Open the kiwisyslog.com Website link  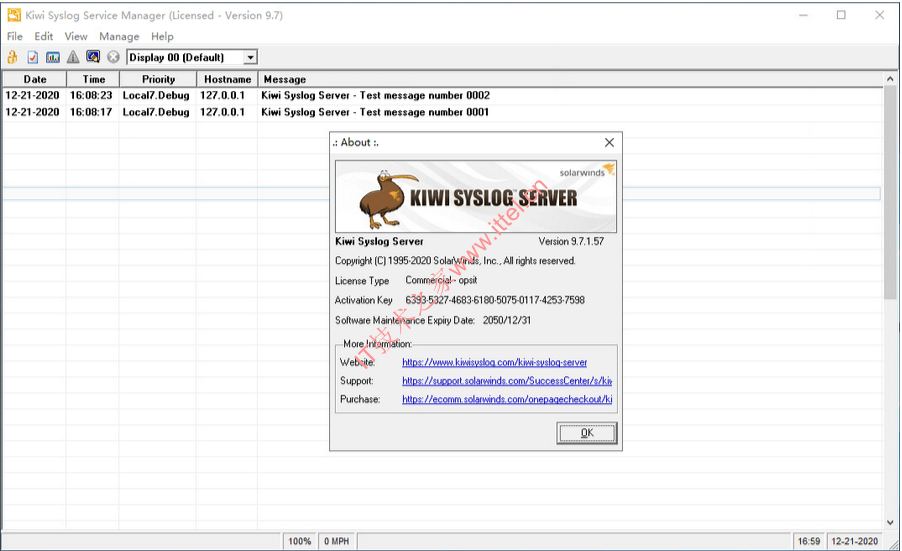pos(495,362)
